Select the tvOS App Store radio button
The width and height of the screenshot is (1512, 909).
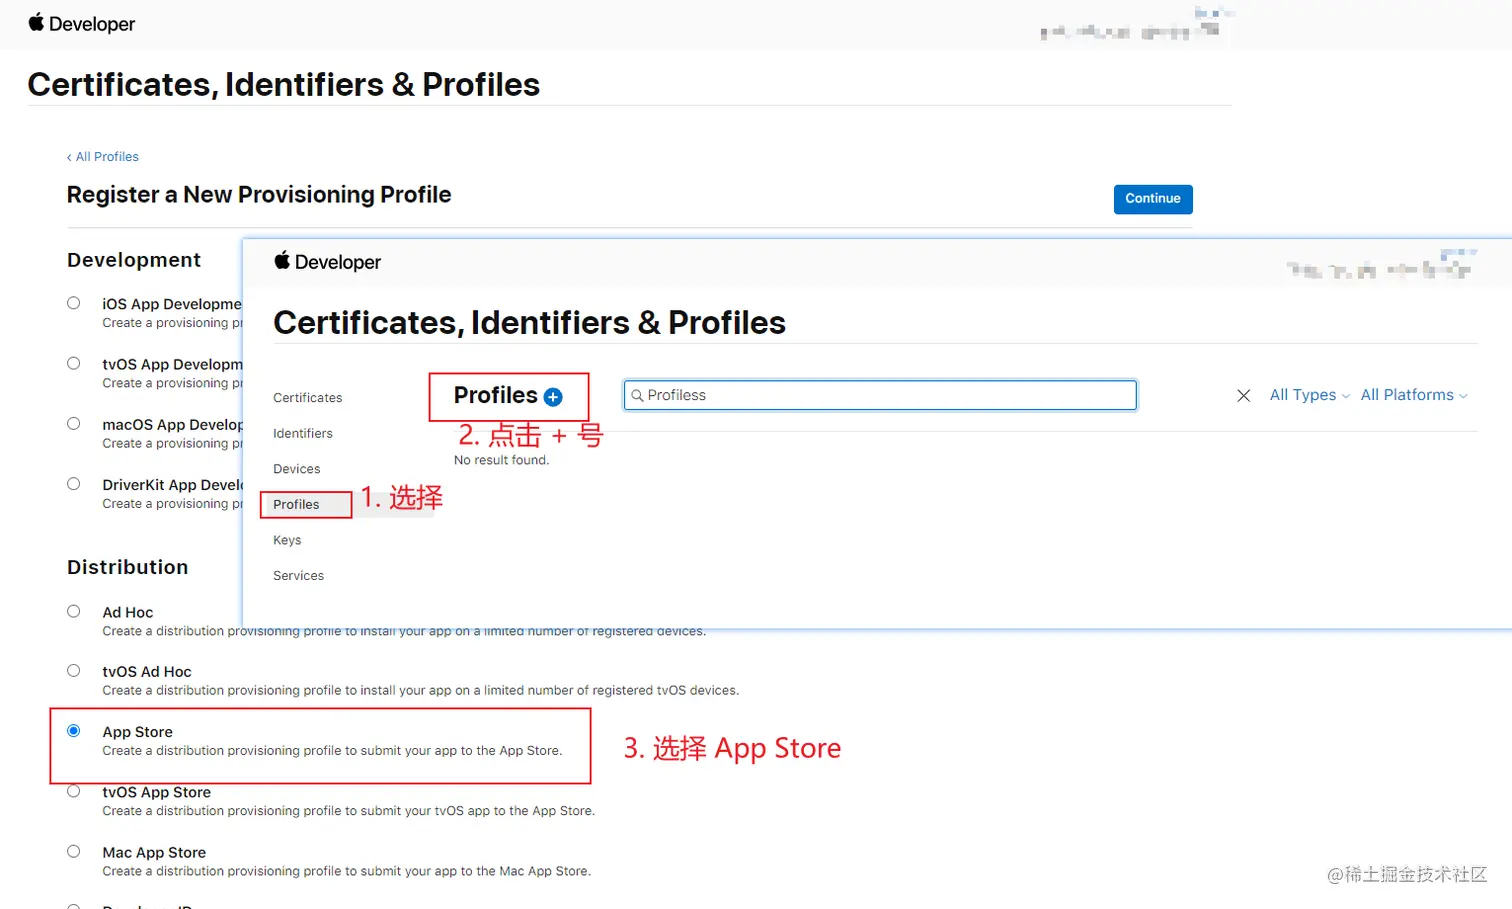74,791
